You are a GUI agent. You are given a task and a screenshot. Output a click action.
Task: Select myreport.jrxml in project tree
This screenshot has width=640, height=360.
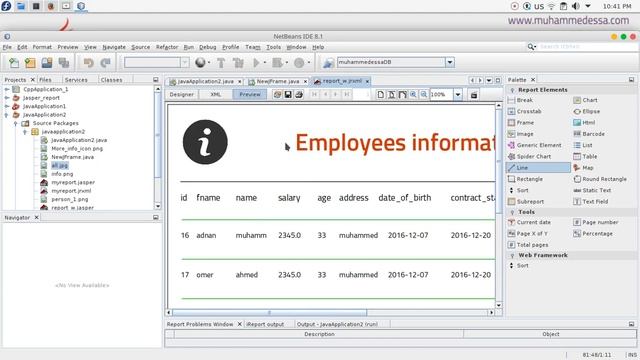tap(71, 191)
